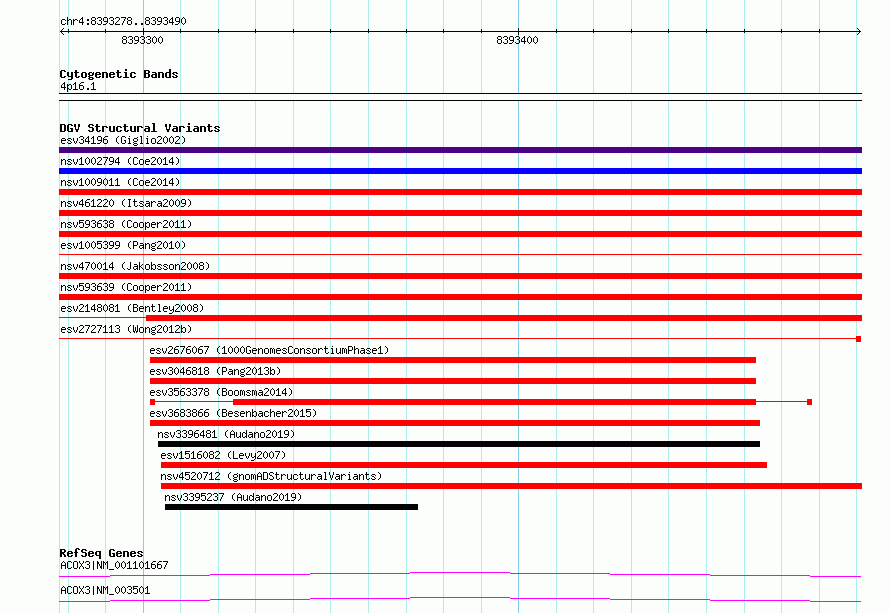
Task: Click the DGV Structural Variants track title
Action: (x=140, y=128)
